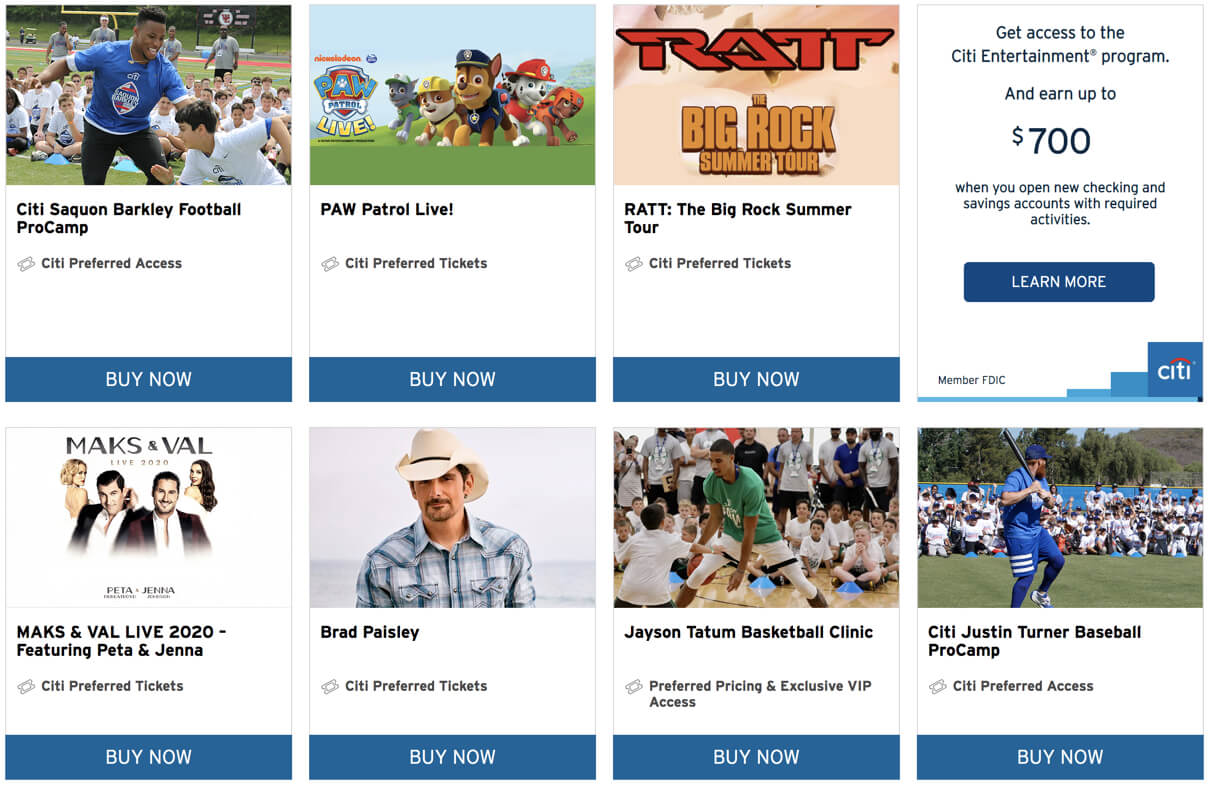This screenshot has width=1216, height=793.
Task: Click ticket icon under MAKS & VAL LIVE 2020
Action: [26, 687]
